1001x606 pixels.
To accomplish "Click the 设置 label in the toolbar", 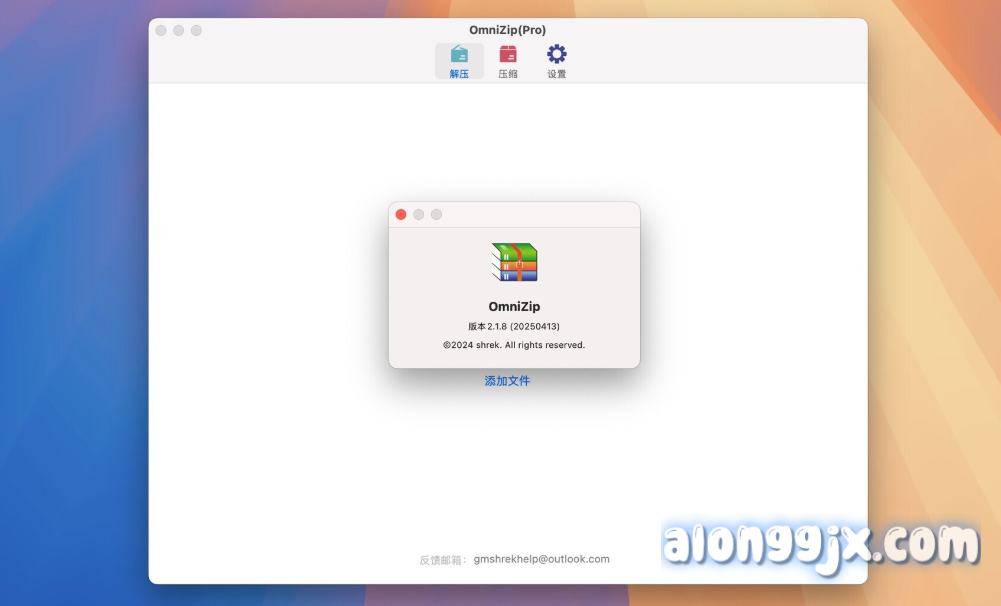I will (557, 74).
